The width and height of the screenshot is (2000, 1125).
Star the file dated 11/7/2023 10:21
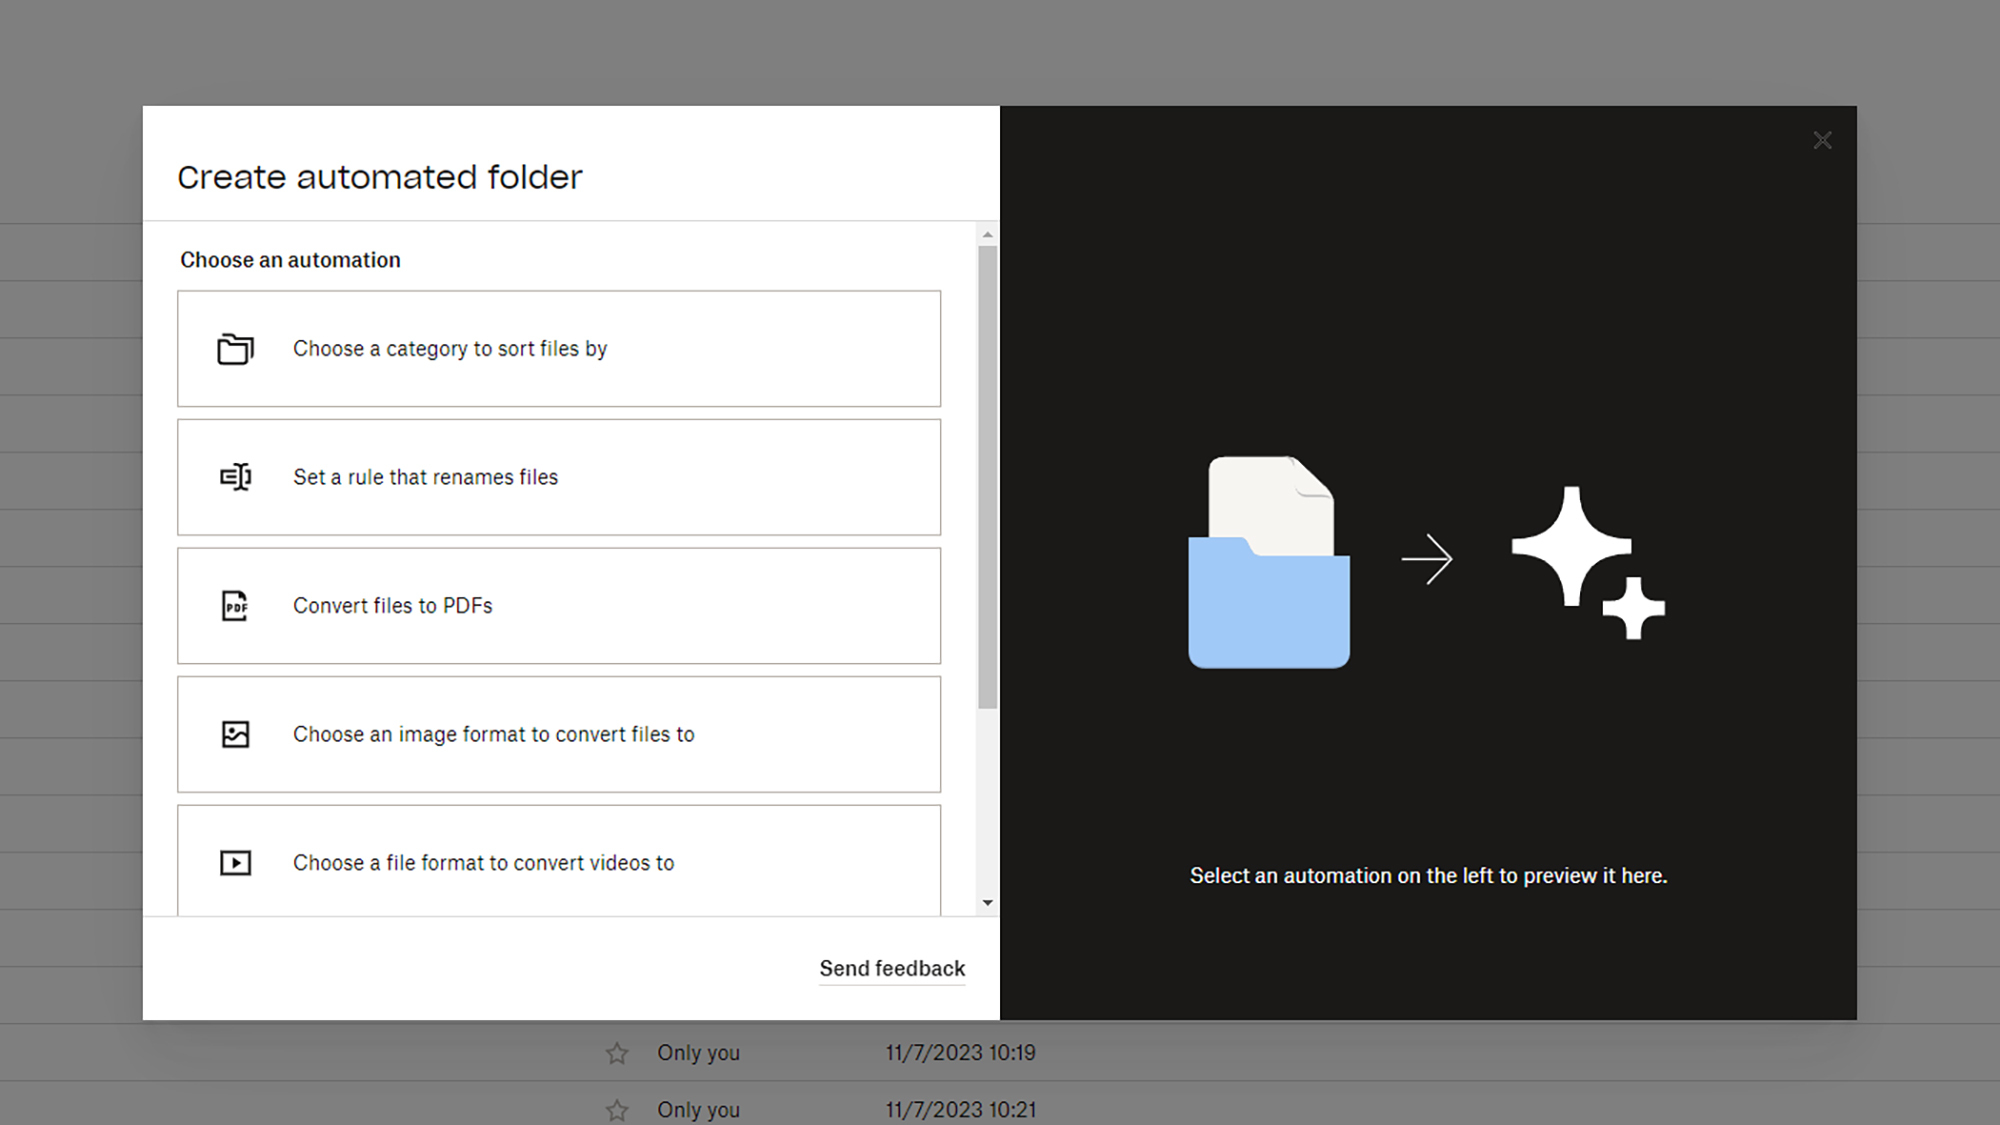(617, 1110)
